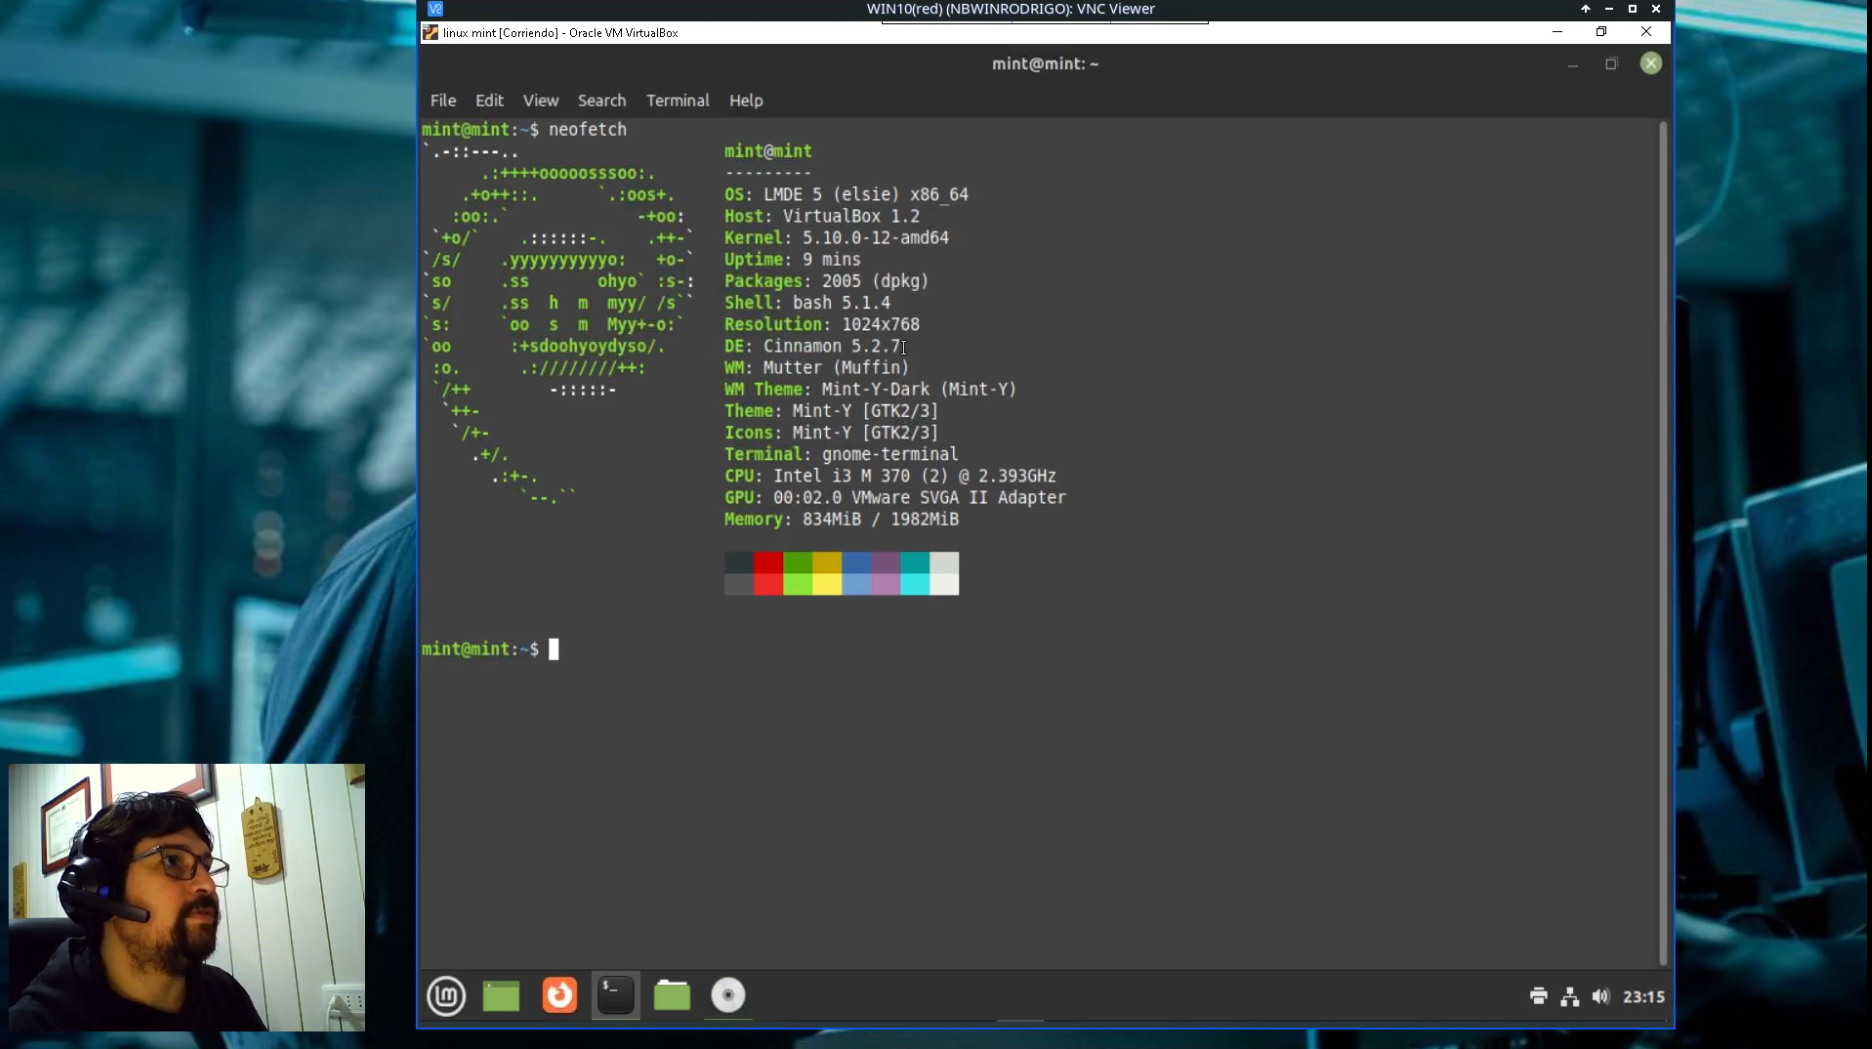Click the VirtualBox window icon in title bar
Screen dimensions: 1872x1049
pyautogui.click(x=430, y=33)
